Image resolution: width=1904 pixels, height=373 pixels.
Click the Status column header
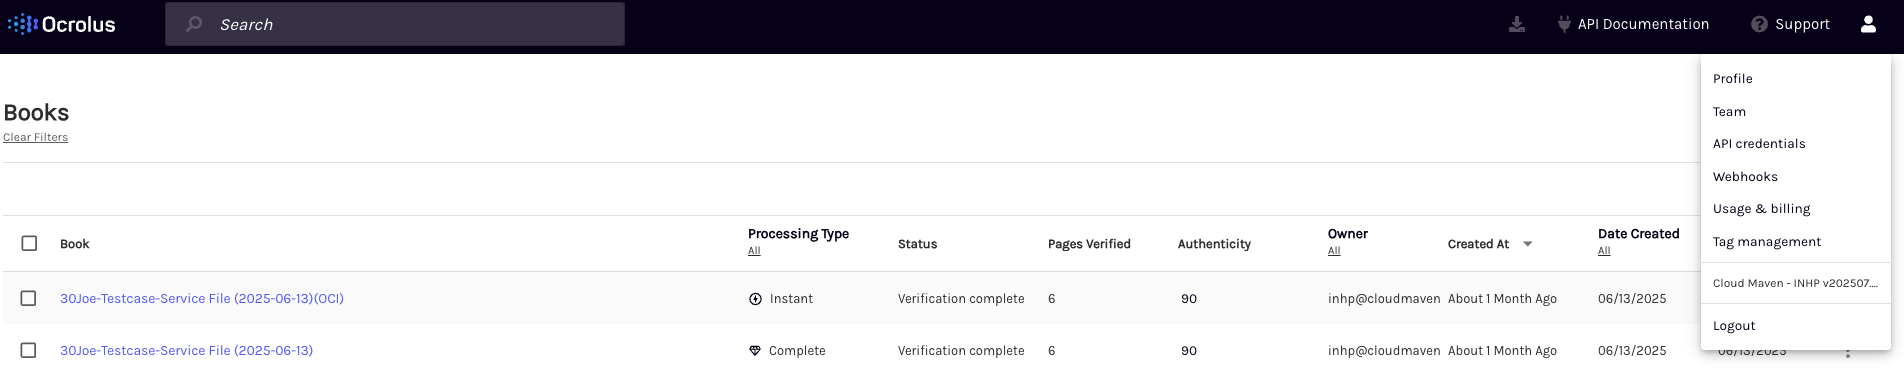coord(917,244)
